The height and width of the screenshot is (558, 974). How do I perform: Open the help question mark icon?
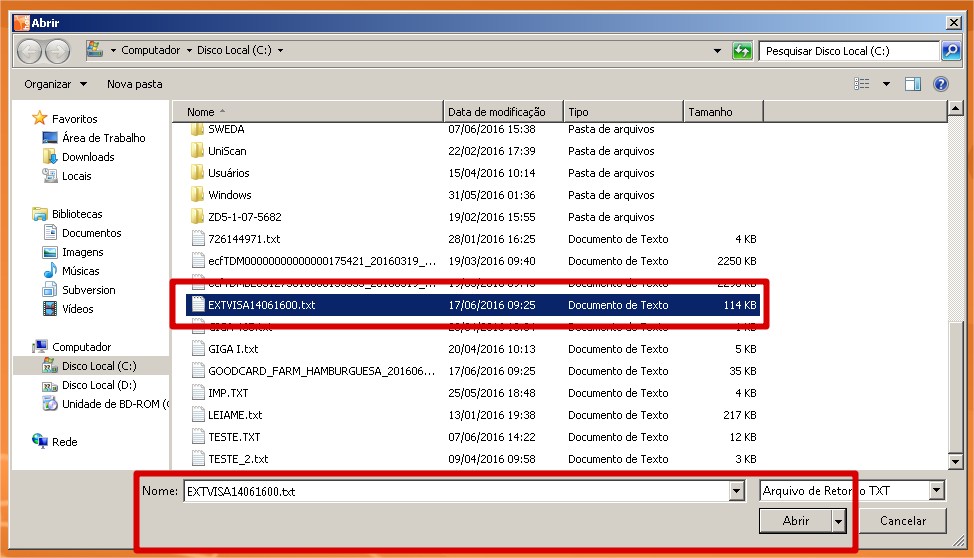[940, 85]
